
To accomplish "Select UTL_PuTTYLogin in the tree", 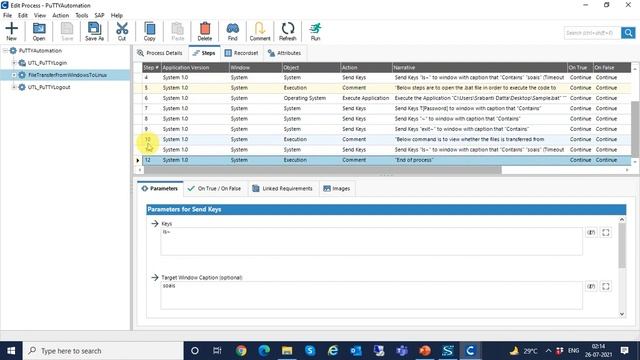I will [47, 63].
